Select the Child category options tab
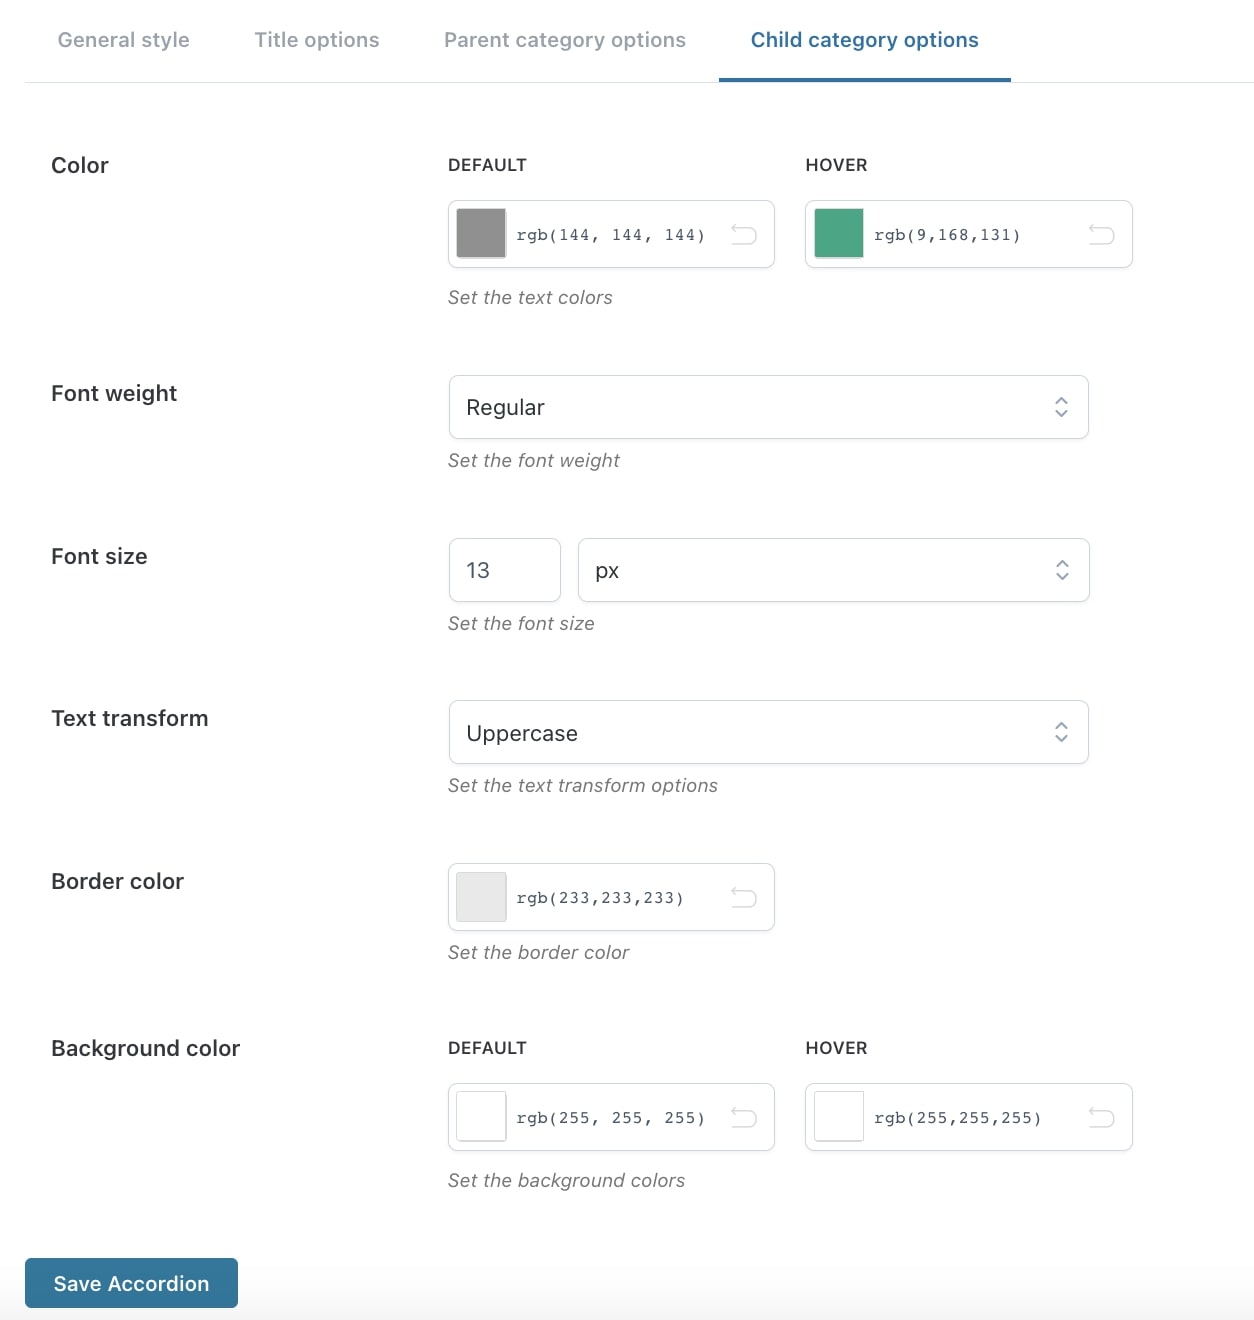The height and width of the screenshot is (1320, 1254). [865, 40]
